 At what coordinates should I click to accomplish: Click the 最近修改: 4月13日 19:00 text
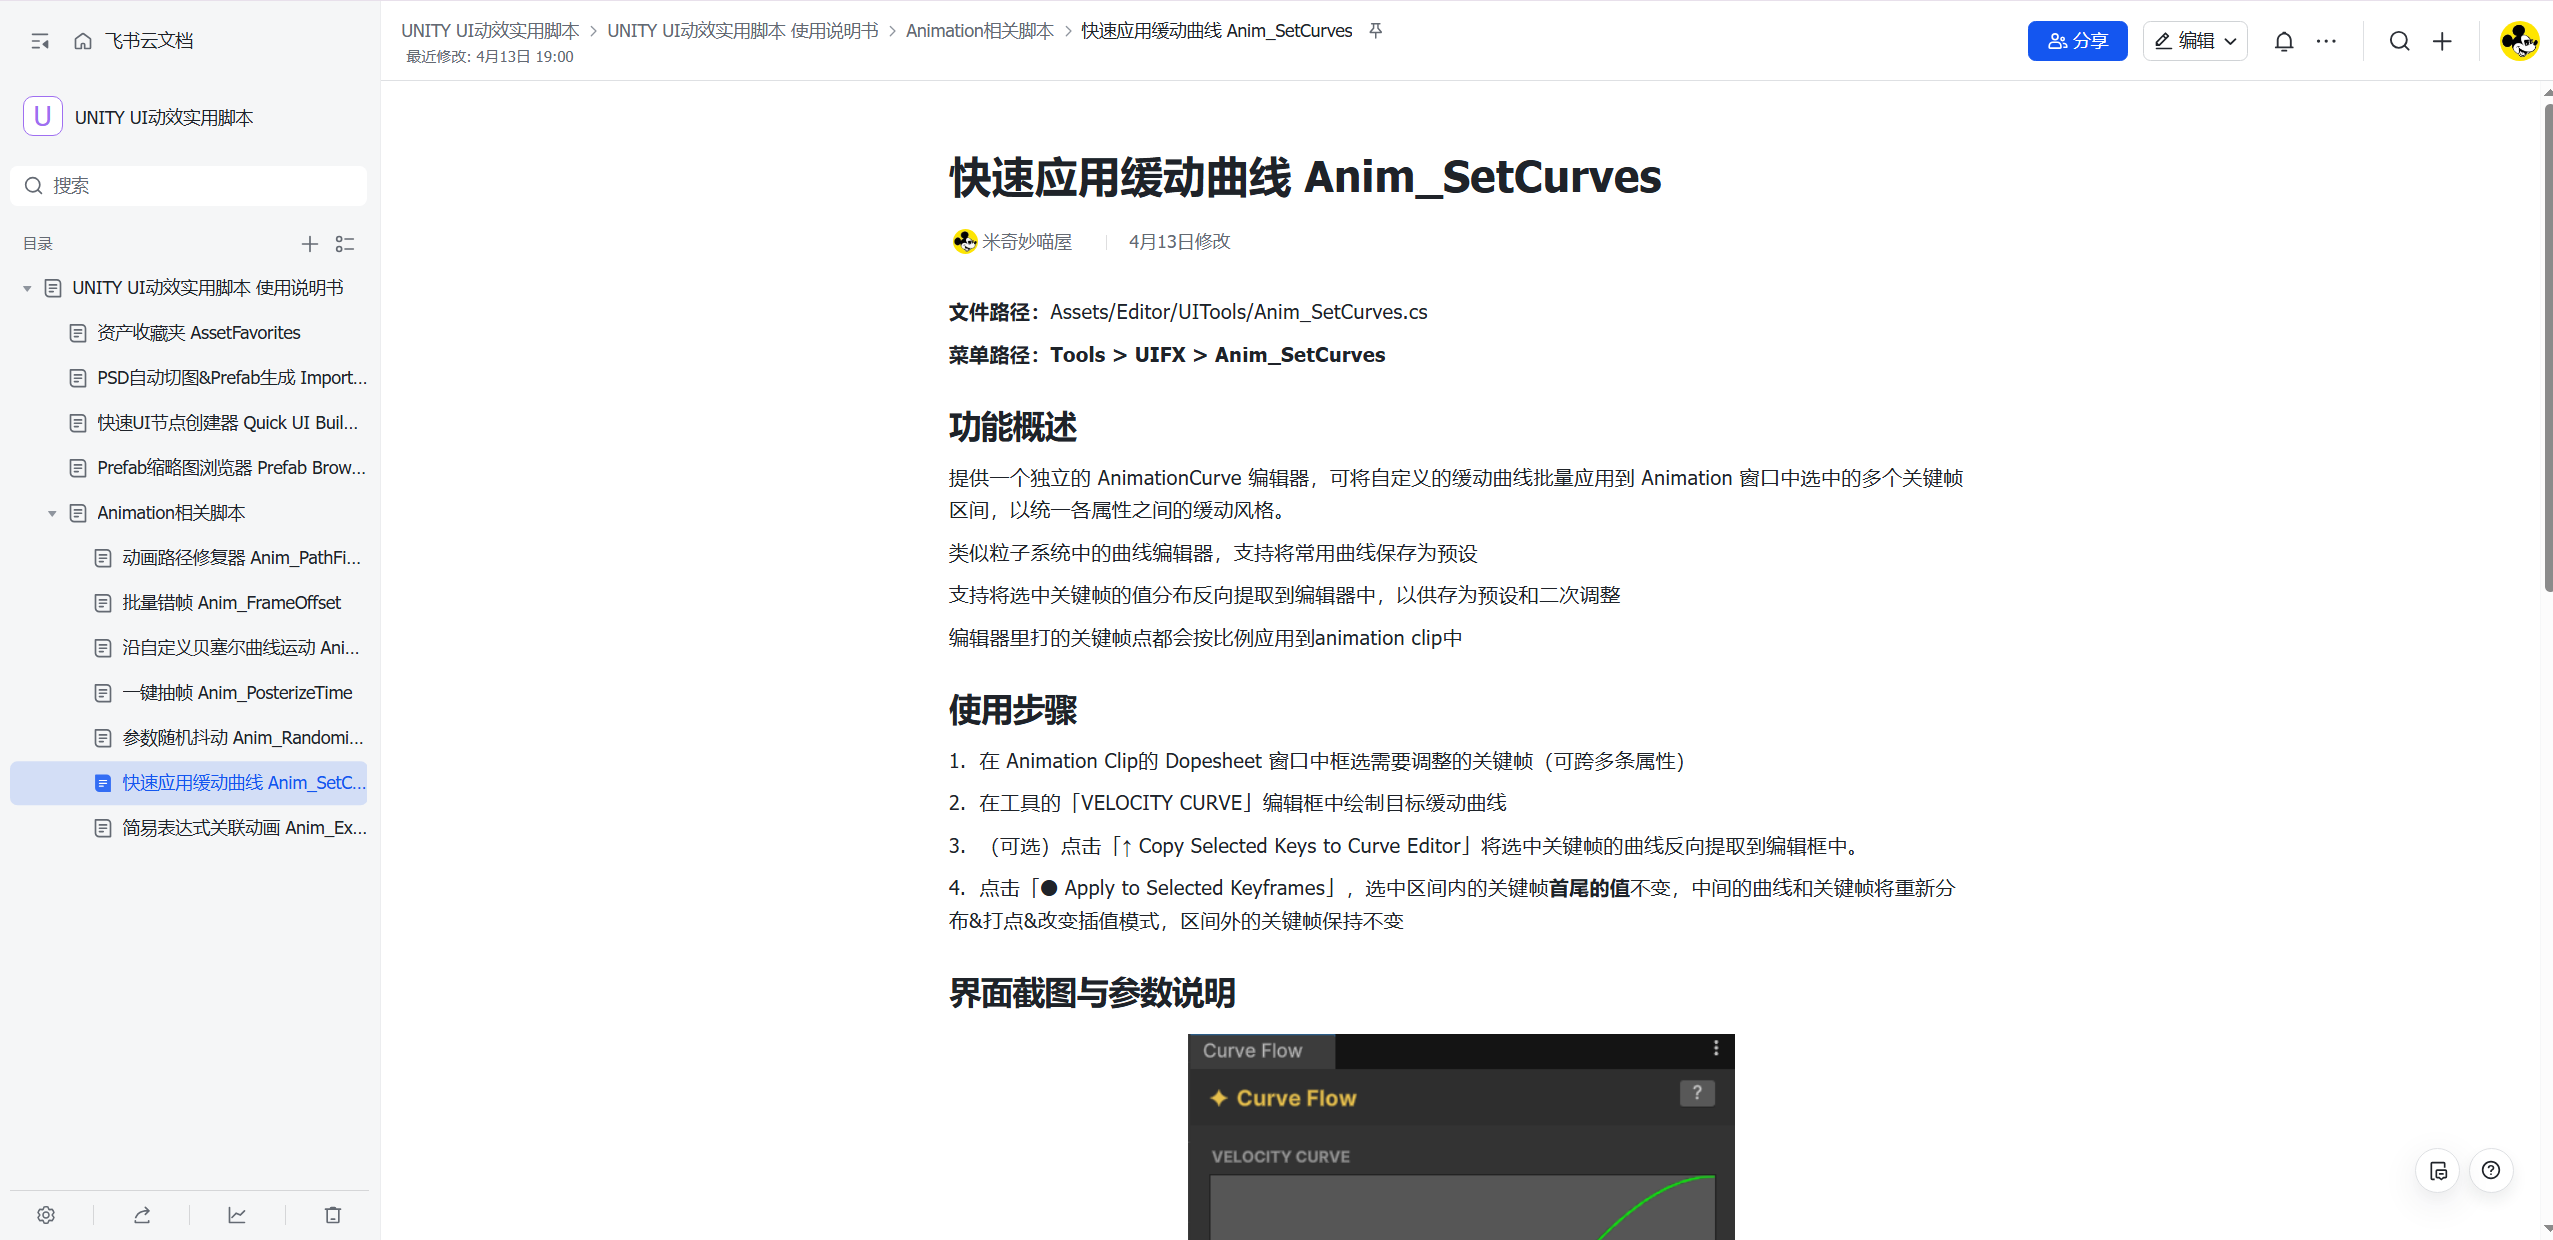490,57
